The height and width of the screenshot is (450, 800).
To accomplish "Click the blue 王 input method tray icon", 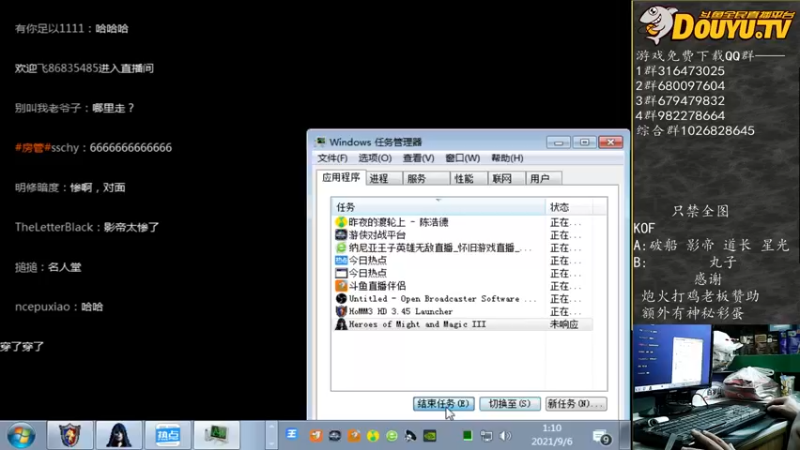I will pos(291,434).
